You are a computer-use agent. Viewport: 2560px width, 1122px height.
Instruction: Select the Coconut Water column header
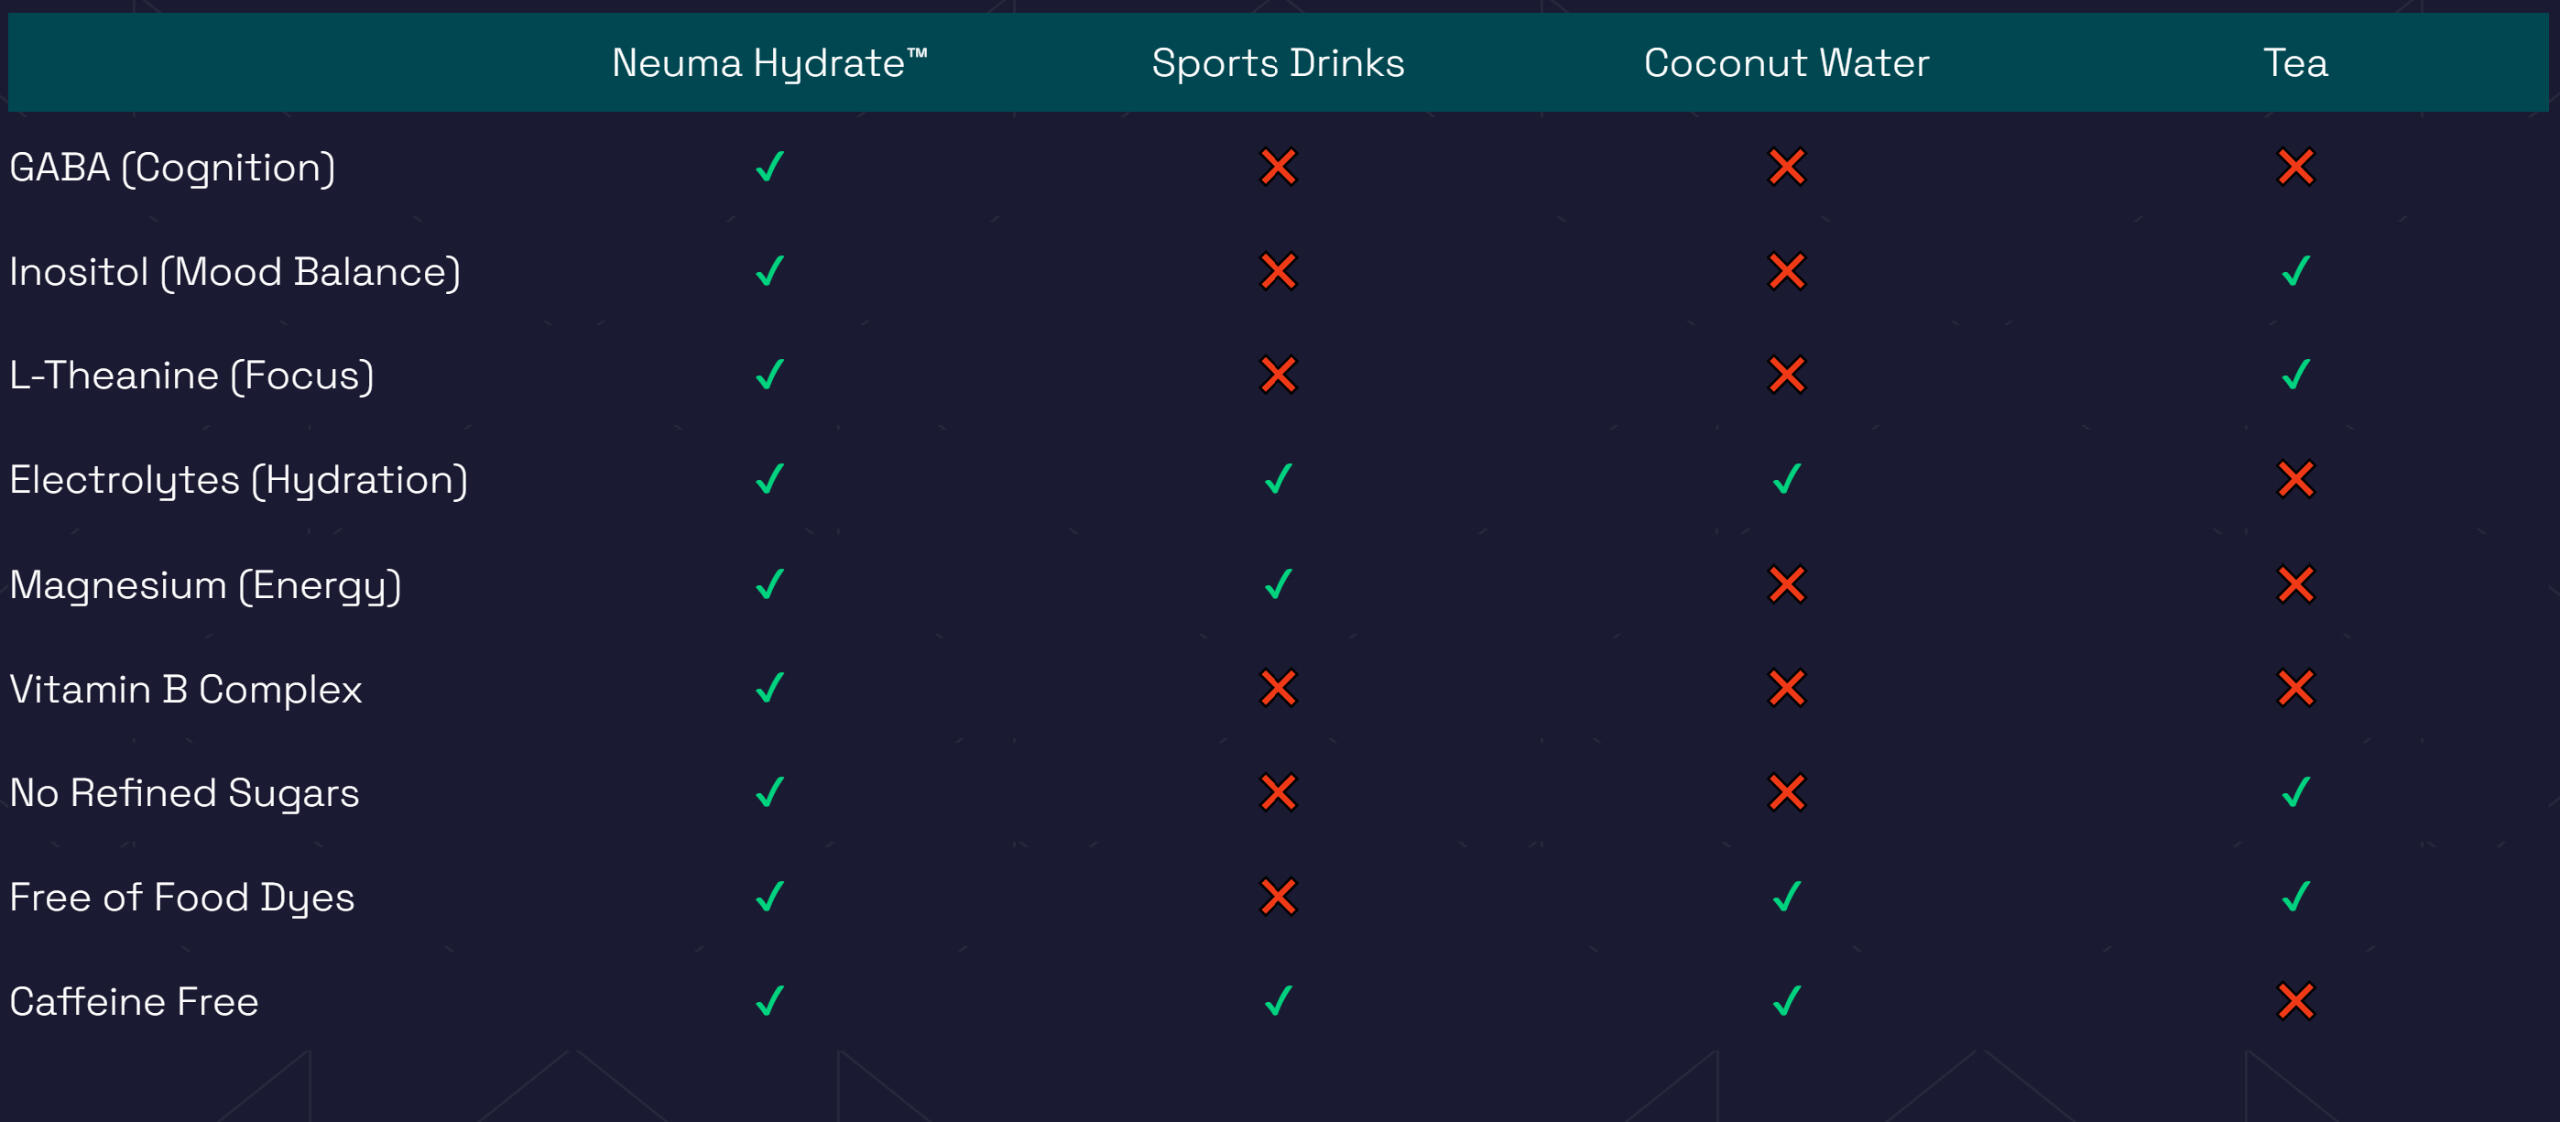pyautogui.click(x=1786, y=63)
